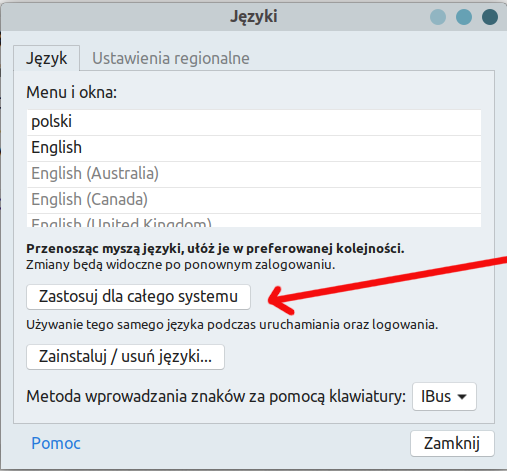Click the darkest window control circle
507x471 pixels.
(x=490, y=17)
